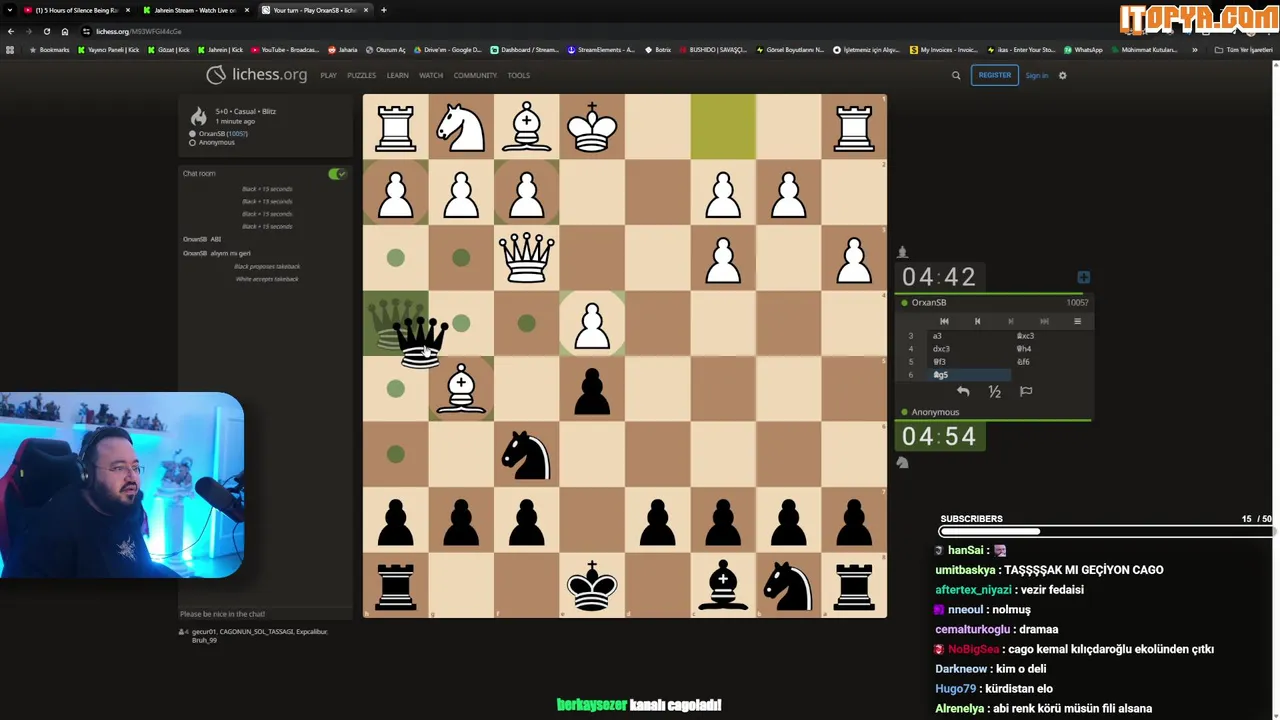
Task: Resign using the flag icon
Action: (x=1026, y=392)
